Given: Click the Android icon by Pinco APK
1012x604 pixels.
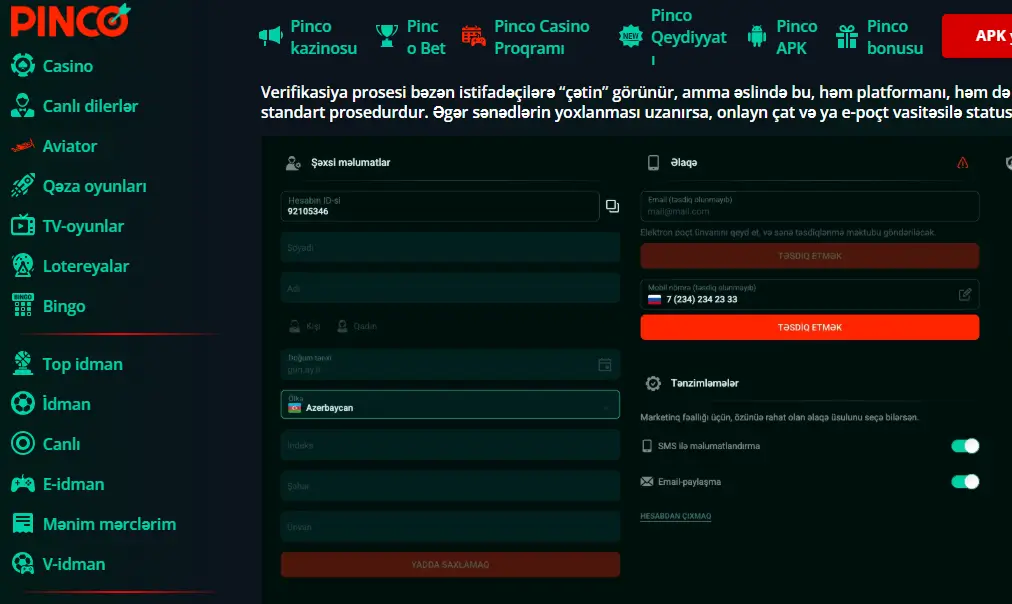Looking at the screenshot, I should point(756,36).
